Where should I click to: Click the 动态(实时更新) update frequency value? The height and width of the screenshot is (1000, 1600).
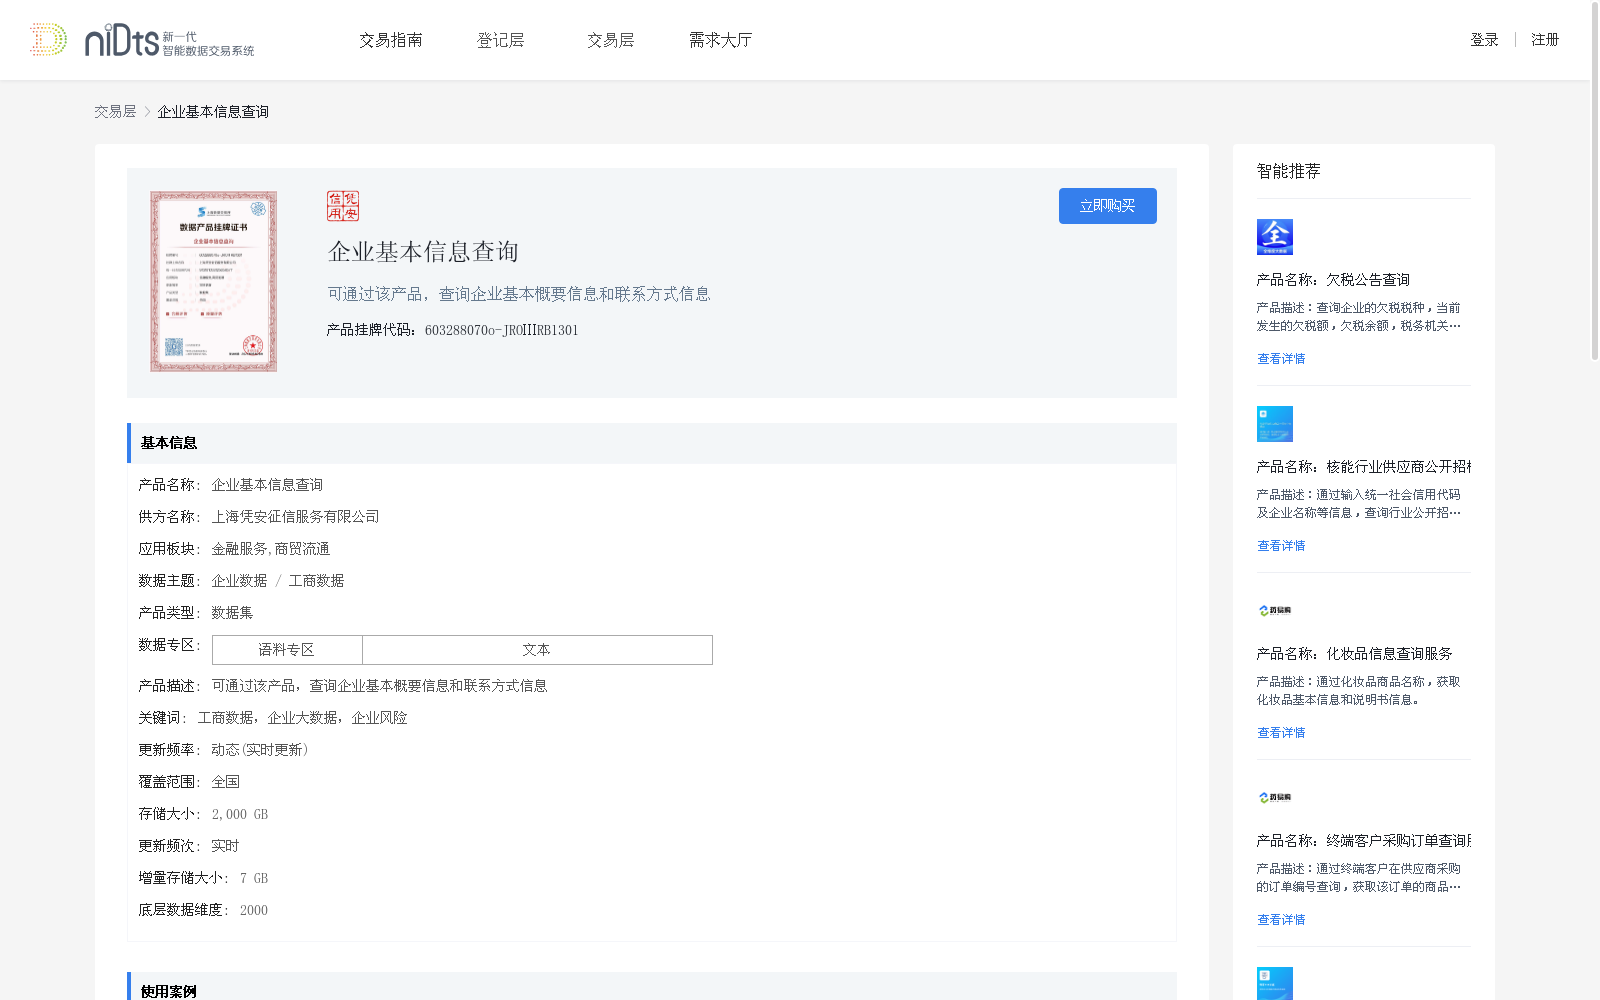260,750
